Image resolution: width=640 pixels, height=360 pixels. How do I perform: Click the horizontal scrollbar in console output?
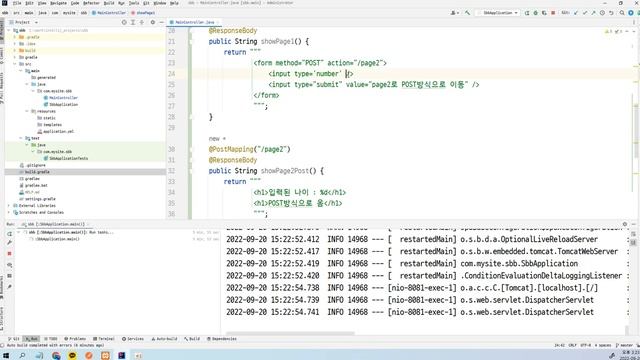[290, 333]
